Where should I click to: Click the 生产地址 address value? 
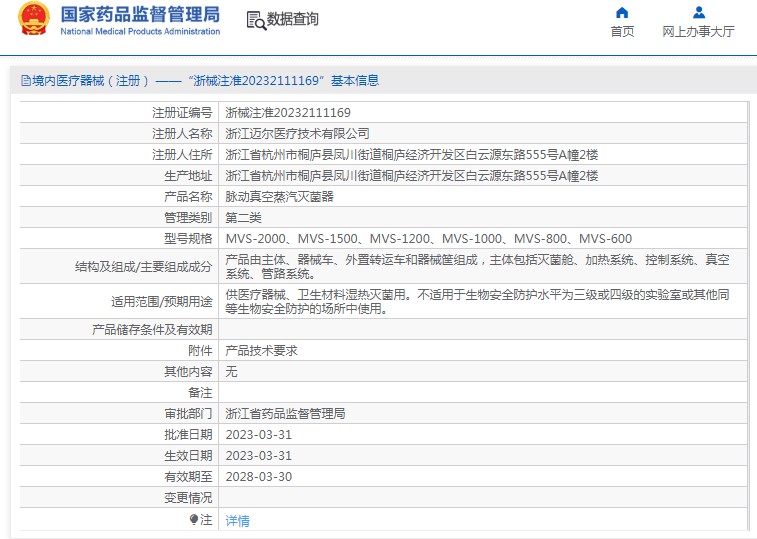pos(412,176)
